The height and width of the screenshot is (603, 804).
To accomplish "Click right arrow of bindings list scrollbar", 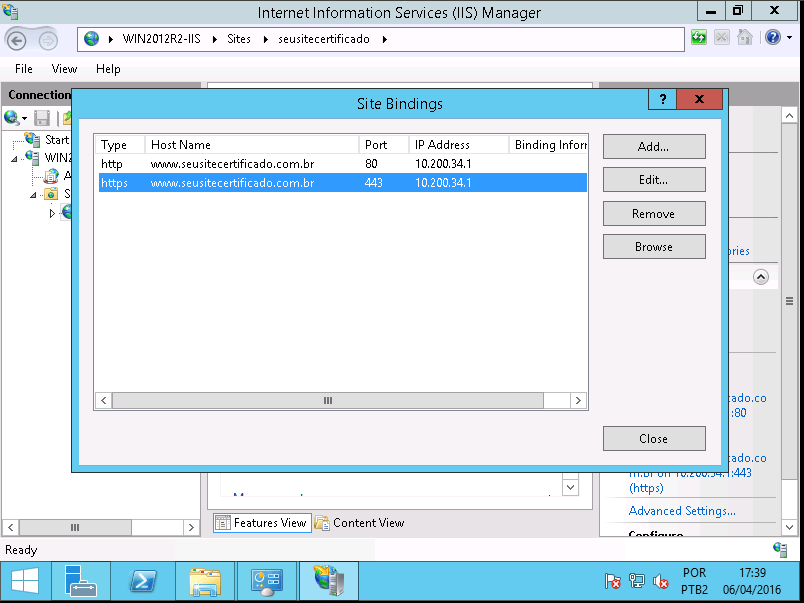I will 578,400.
